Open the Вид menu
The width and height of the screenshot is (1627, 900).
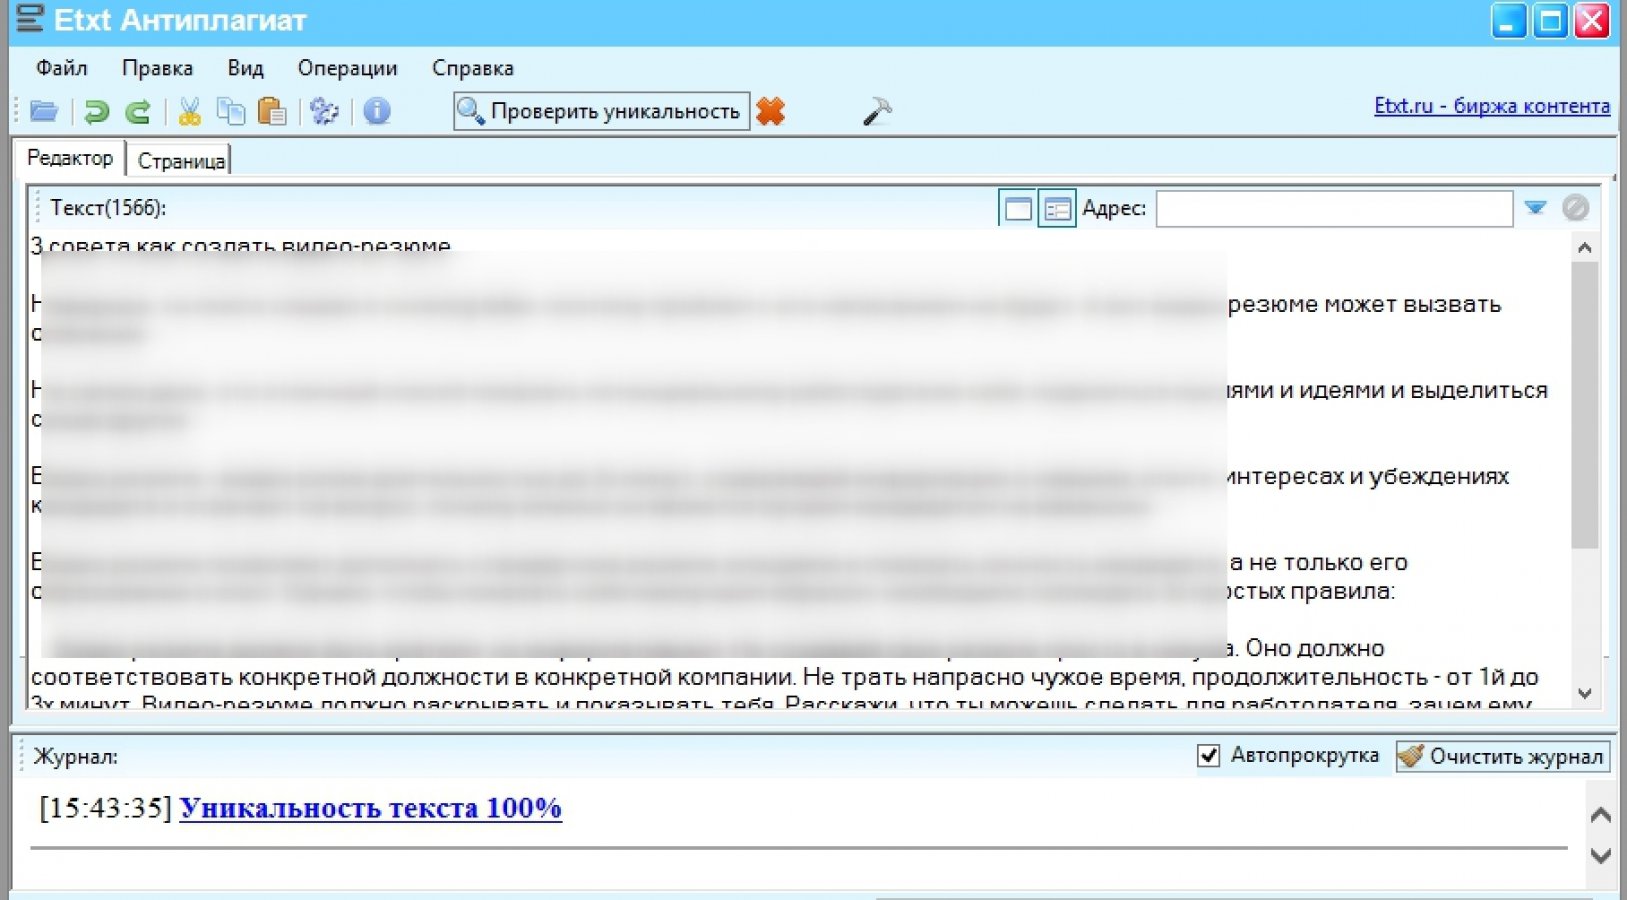click(x=245, y=68)
